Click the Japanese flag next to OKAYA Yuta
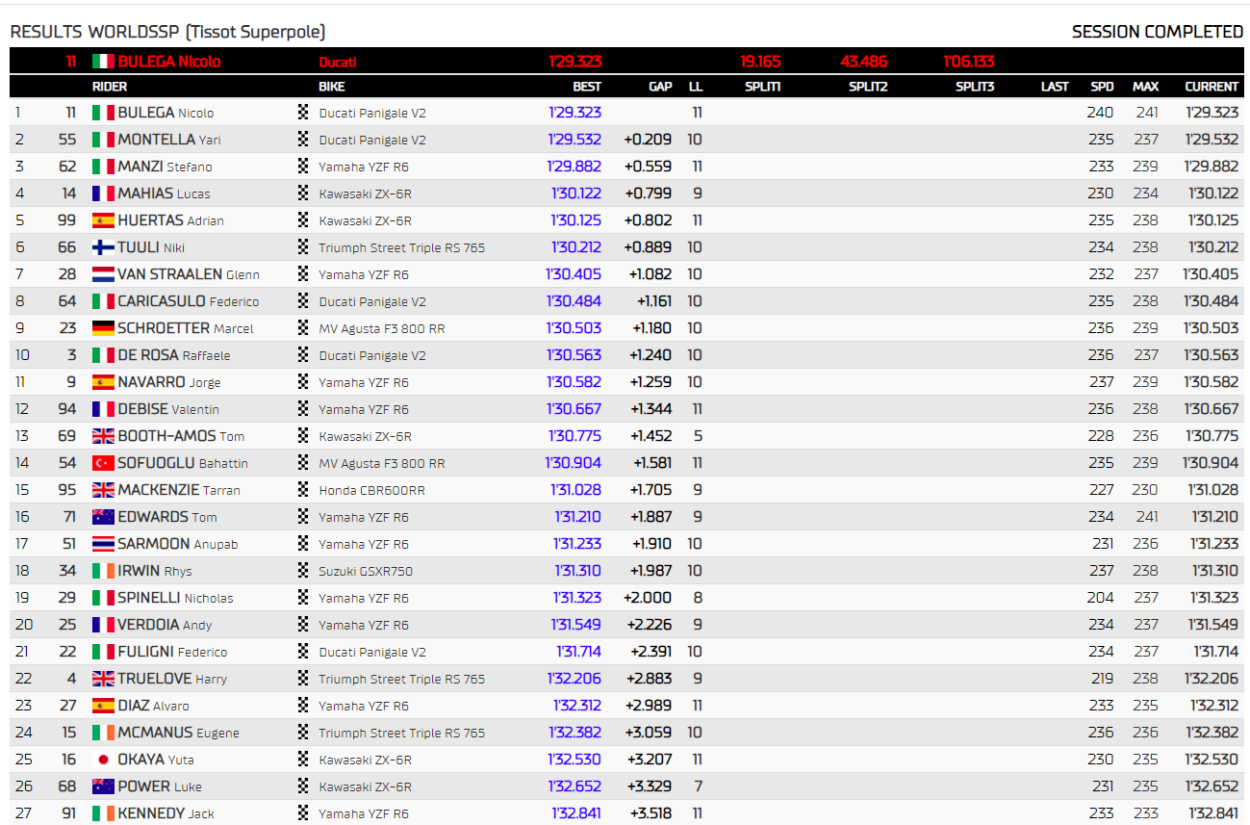 103,760
